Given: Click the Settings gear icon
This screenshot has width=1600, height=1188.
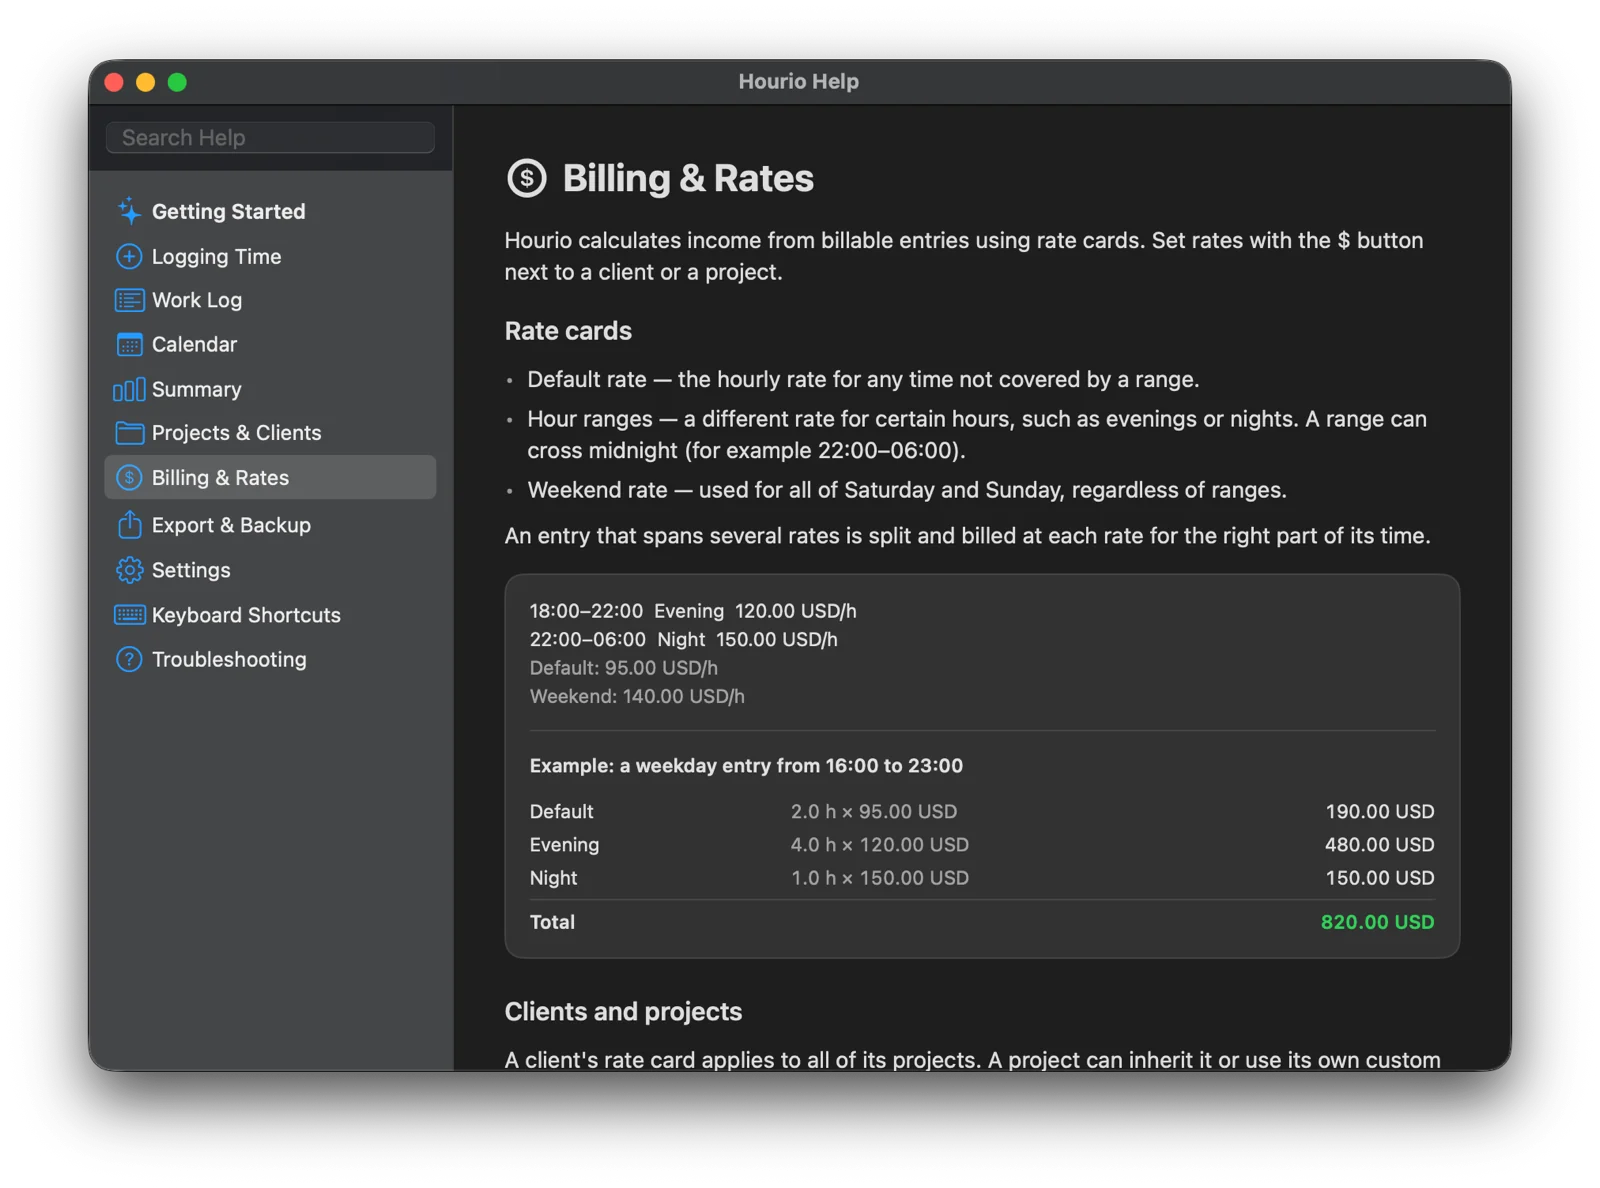Looking at the screenshot, I should point(129,570).
